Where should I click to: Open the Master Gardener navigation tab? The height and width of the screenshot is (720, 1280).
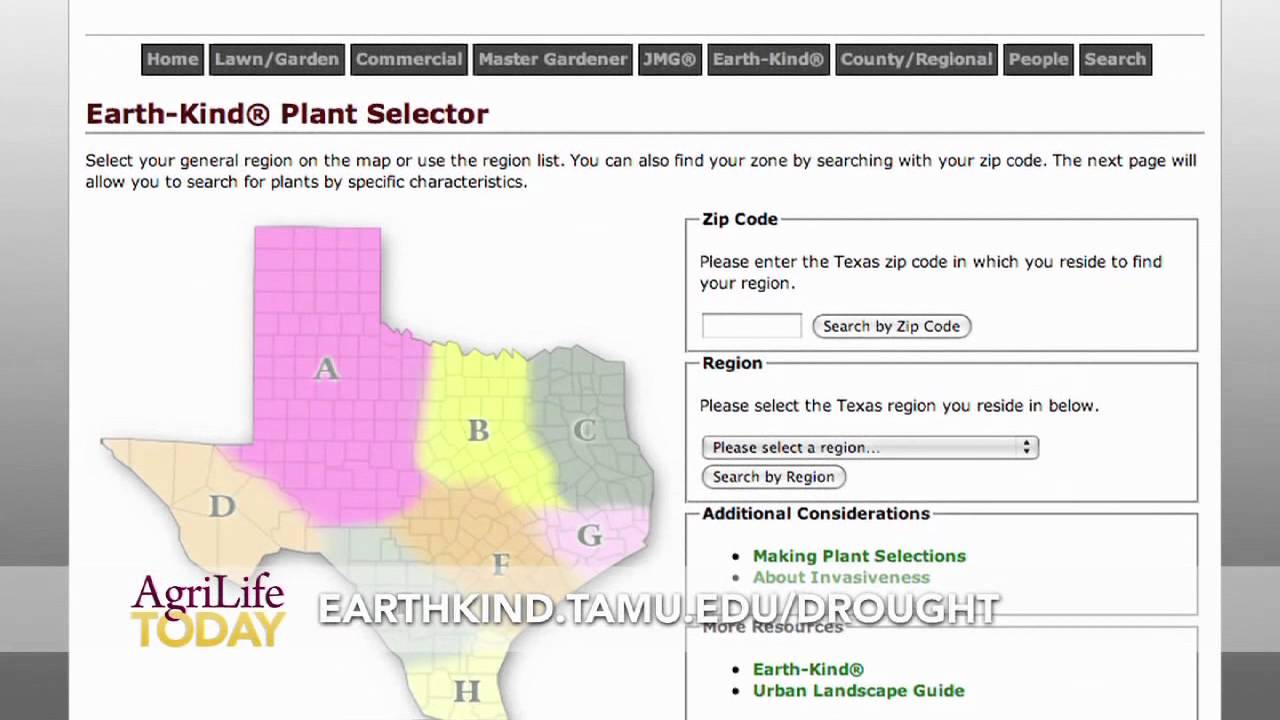click(553, 59)
